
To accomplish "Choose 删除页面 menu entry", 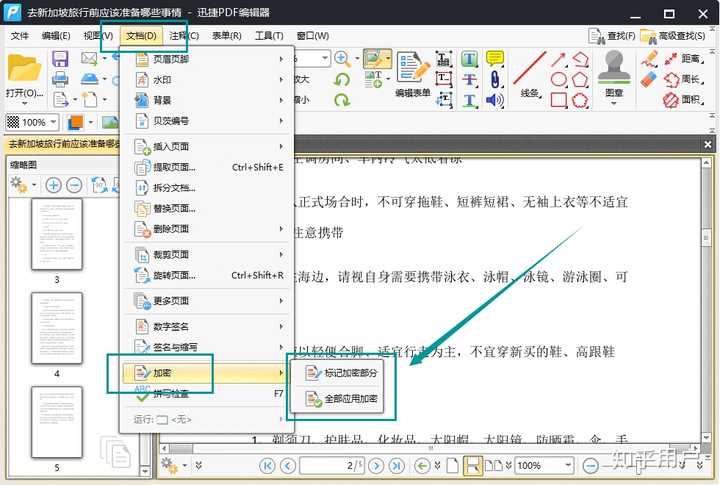I will pos(207,229).
